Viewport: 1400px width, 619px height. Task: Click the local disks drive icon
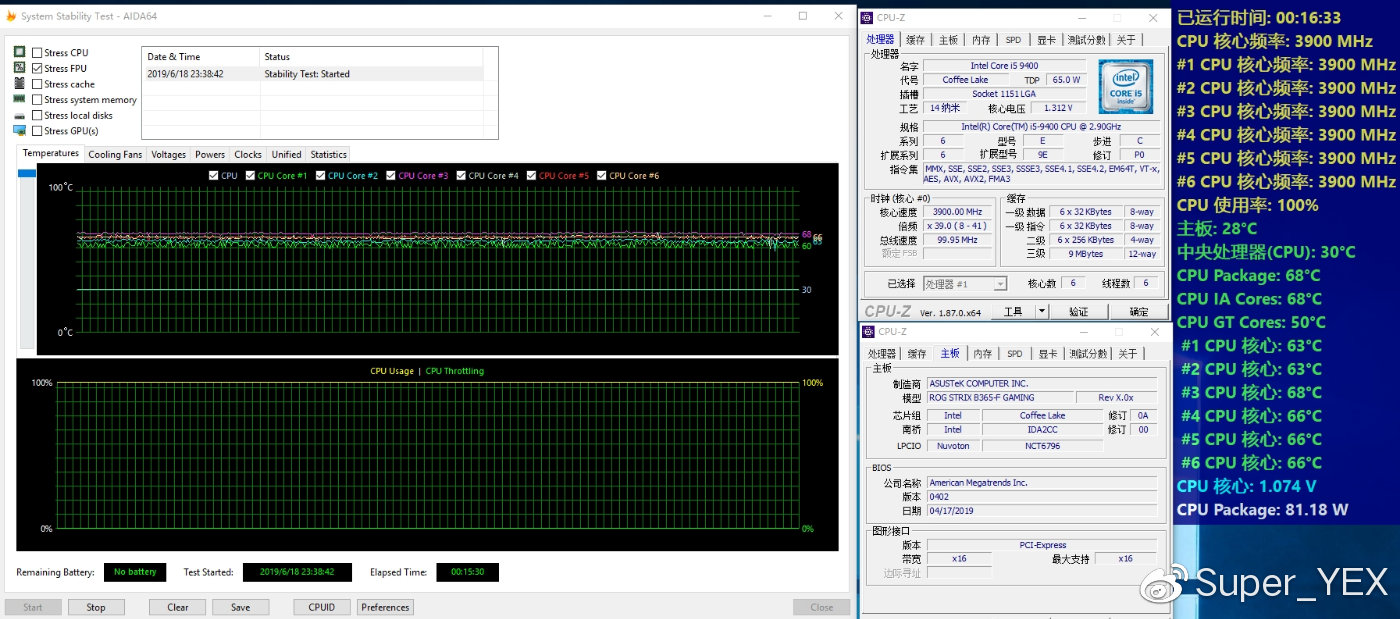pyautogui.click(x=19, y=115)
